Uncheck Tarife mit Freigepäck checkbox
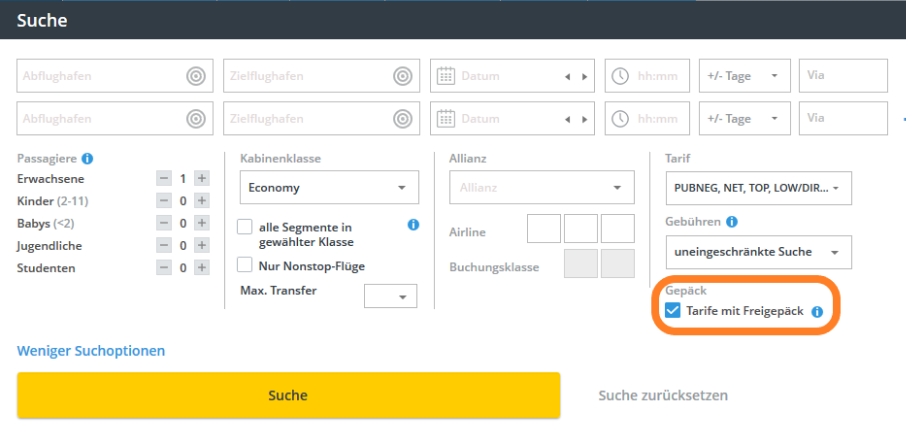 673,311
